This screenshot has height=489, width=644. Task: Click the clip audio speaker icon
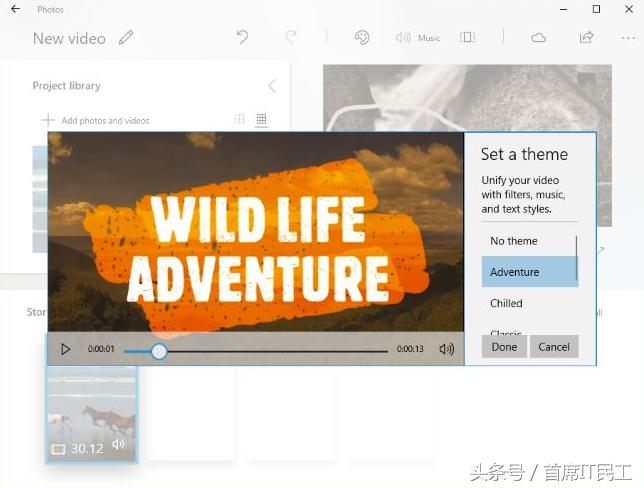[118, 444]
